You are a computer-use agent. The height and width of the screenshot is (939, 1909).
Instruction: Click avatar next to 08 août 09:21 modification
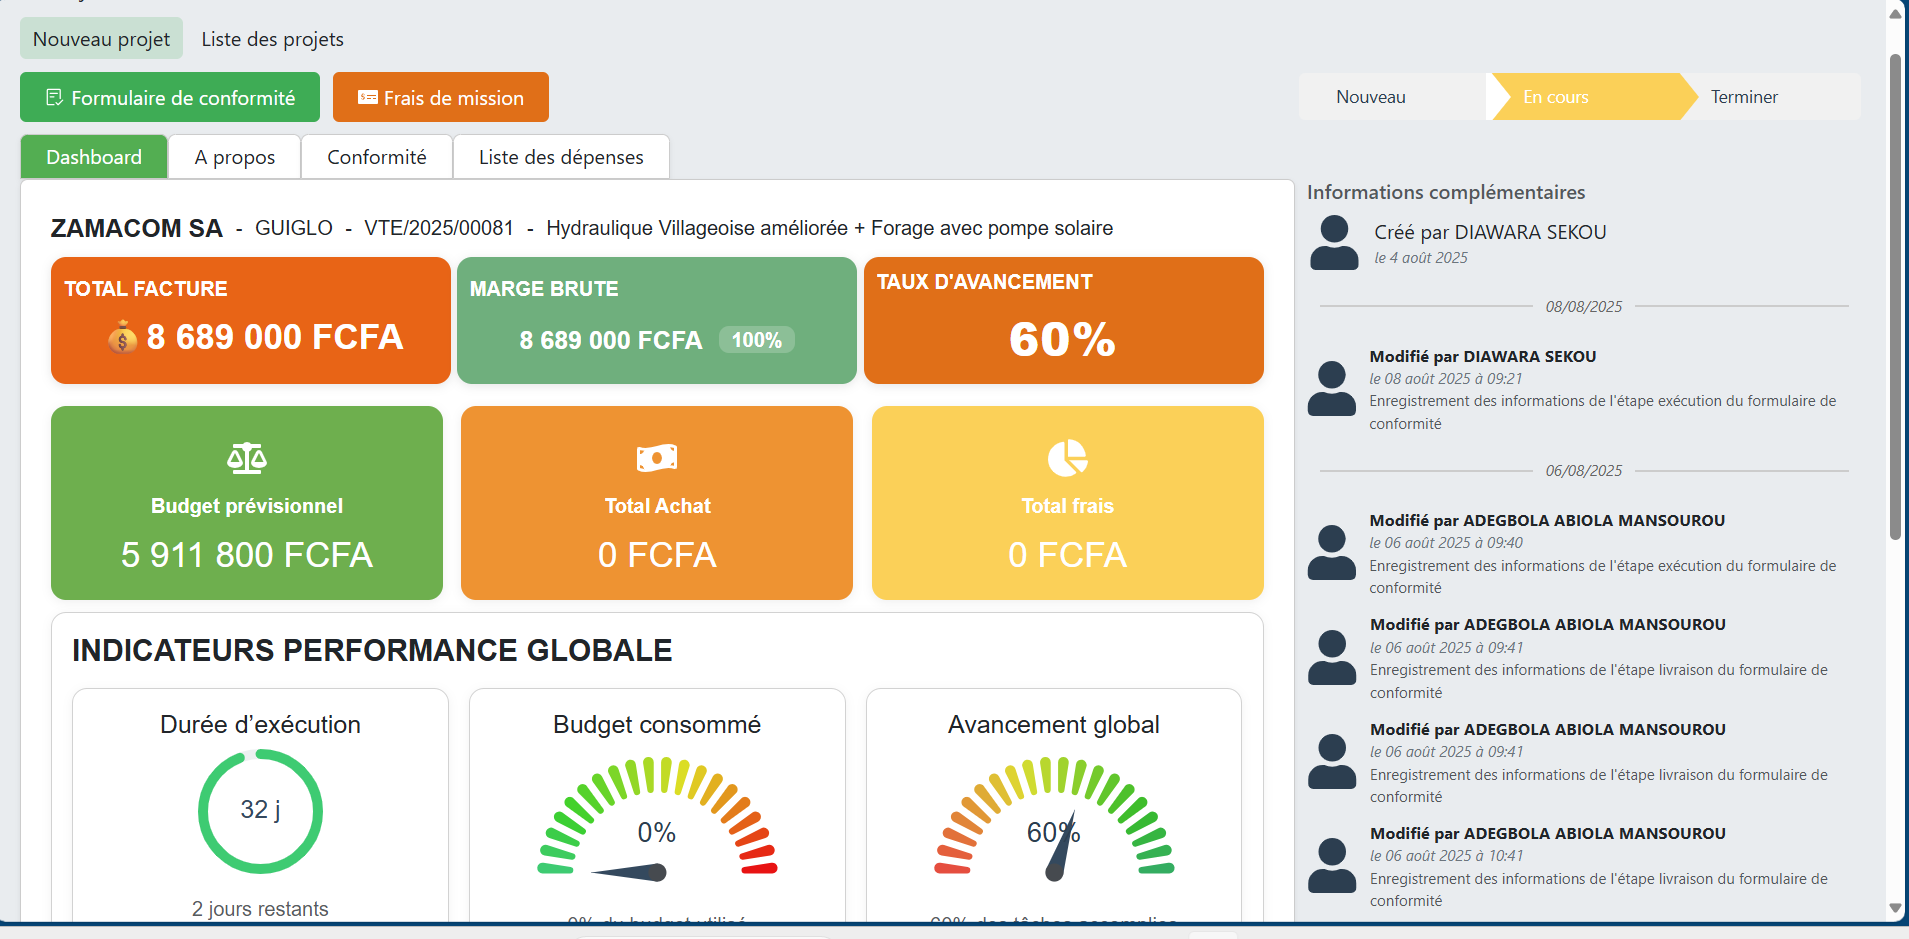[x=1332, y=389]
